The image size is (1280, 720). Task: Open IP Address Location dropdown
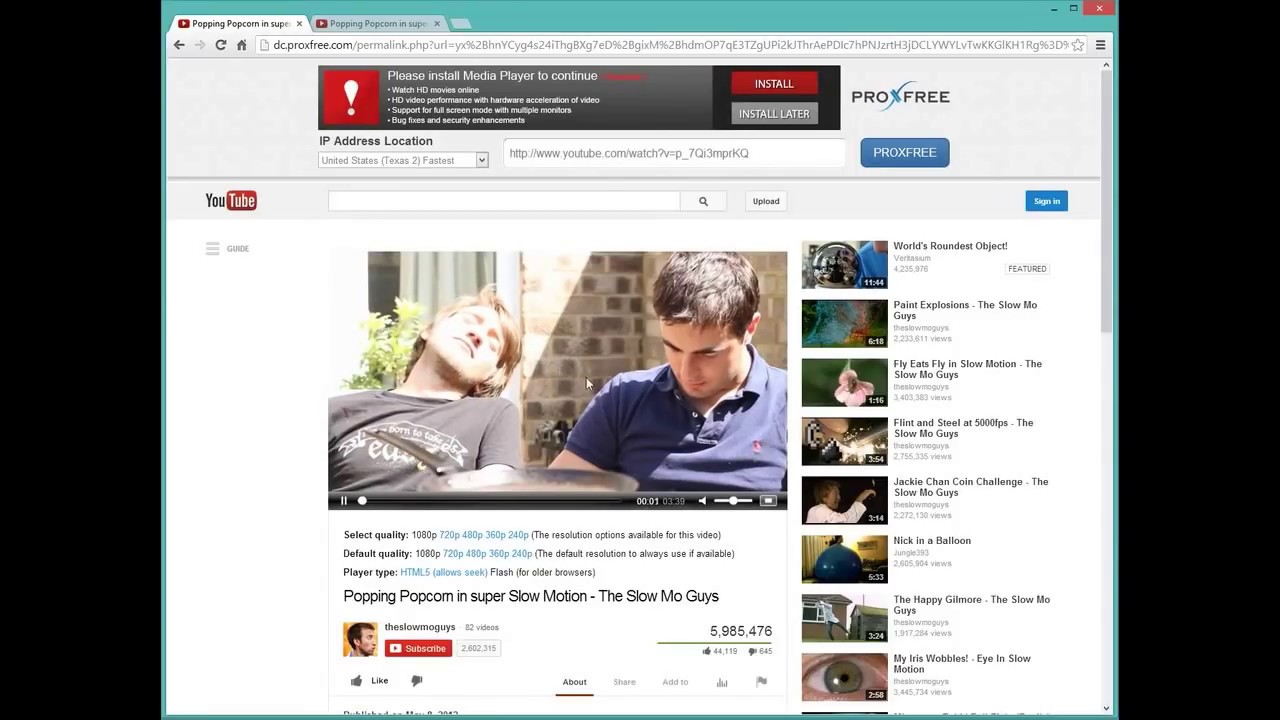(403, 160)
